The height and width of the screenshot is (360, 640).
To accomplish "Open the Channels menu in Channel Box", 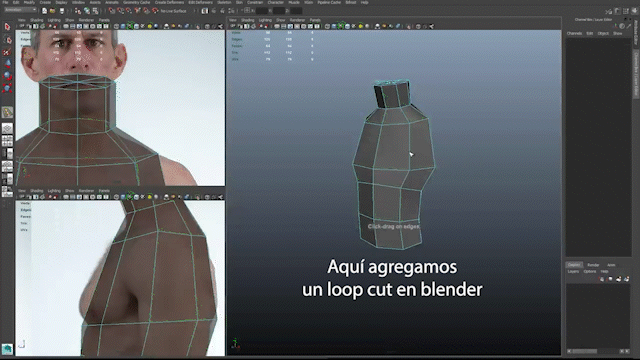I will pyautogui.click(x=574, y=33).
